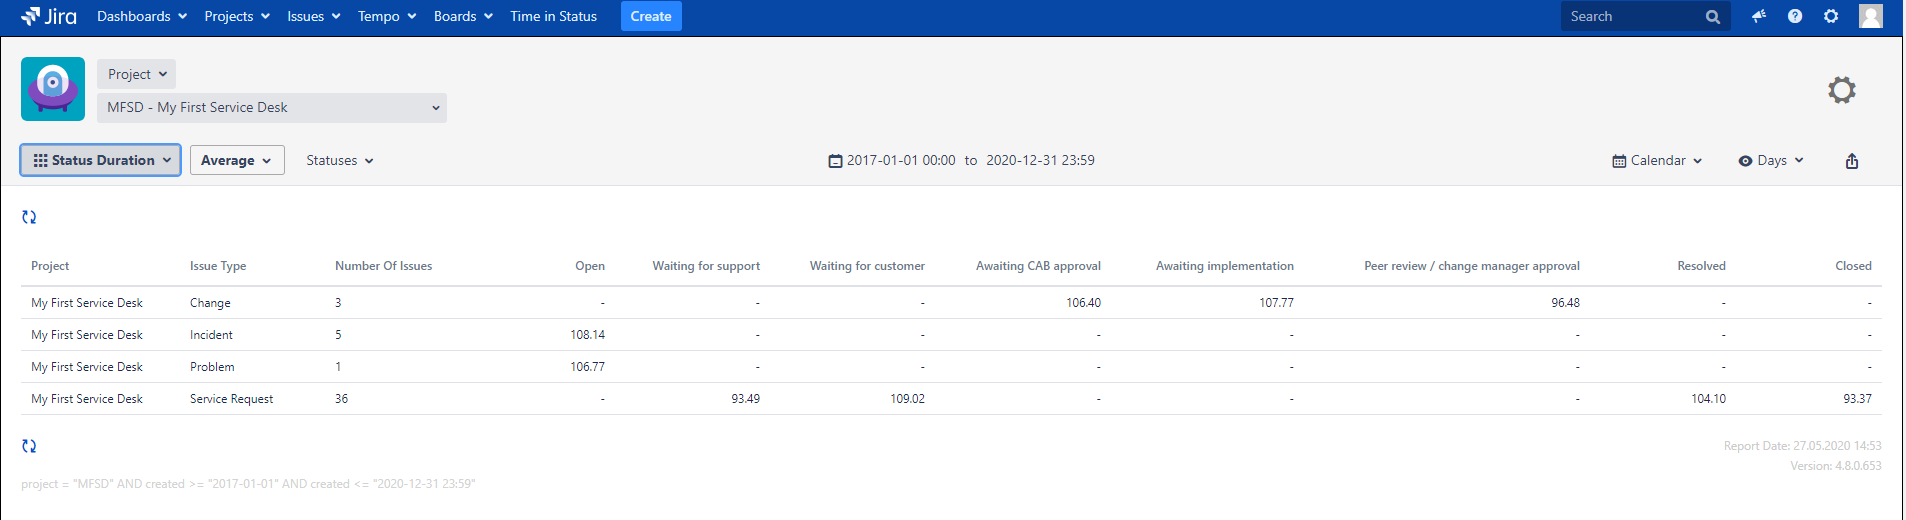Expand the Status Duration report dropdown
Image resolution: width=1906 pixels, height=520 pixels.
[101, 160]
